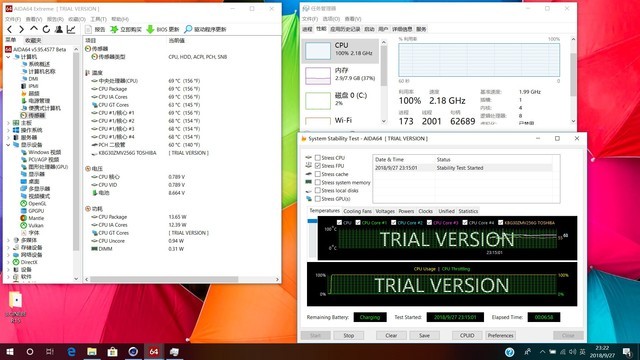Expand the 操作系统 tree node
The image size is (640, 360).
coord(9,130)
